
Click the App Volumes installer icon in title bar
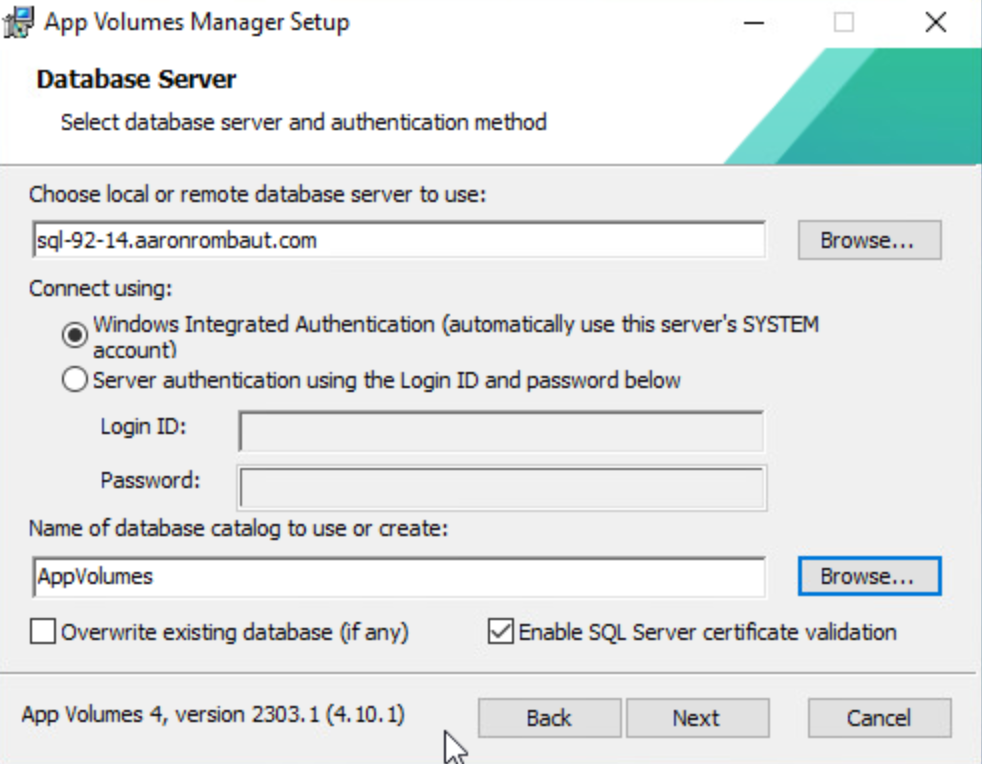click(18, 22)
